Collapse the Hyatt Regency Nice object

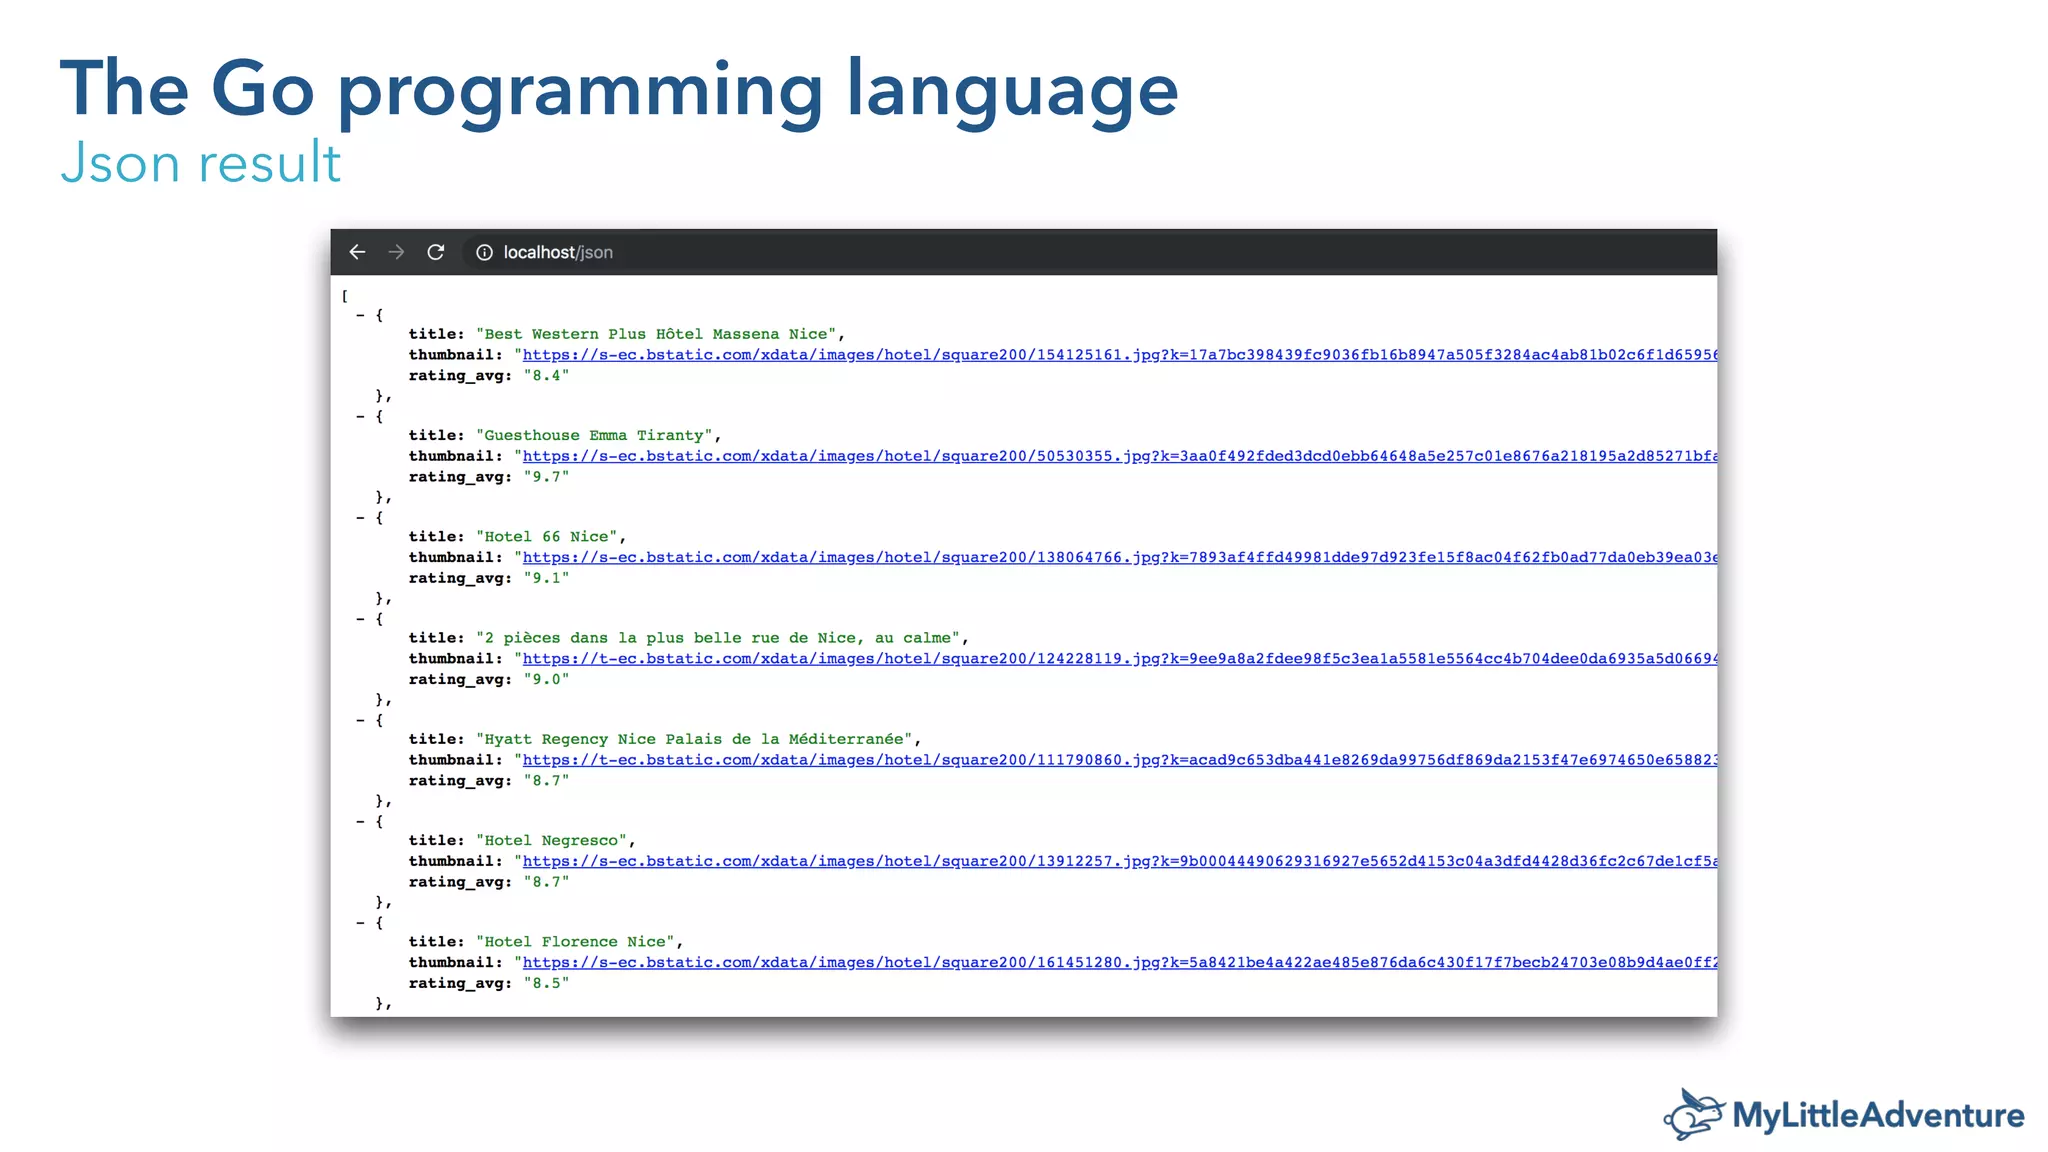click(361, 720)
